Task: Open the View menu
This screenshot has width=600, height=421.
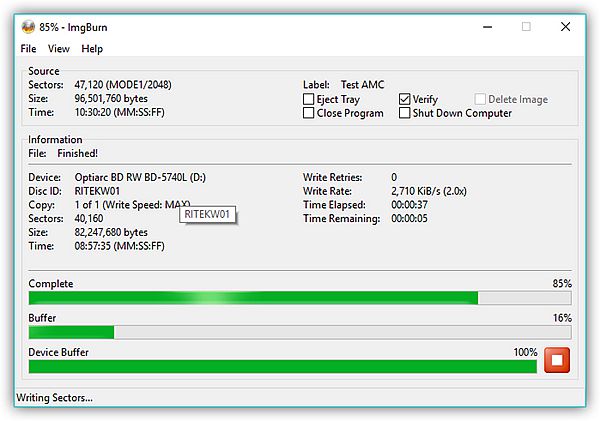Action: (x=59, y=48)
